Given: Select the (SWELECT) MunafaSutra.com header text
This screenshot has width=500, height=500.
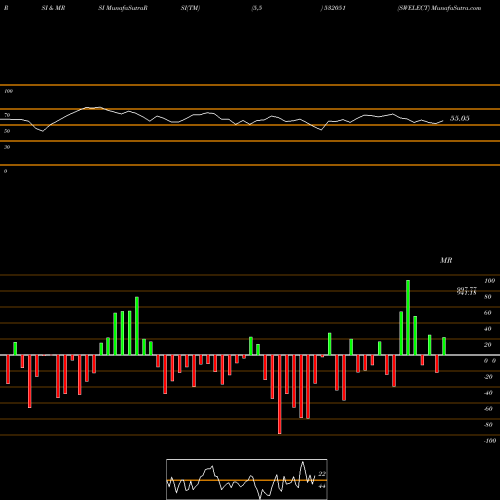Looking at the screenshot, I should tap(439, 8).
